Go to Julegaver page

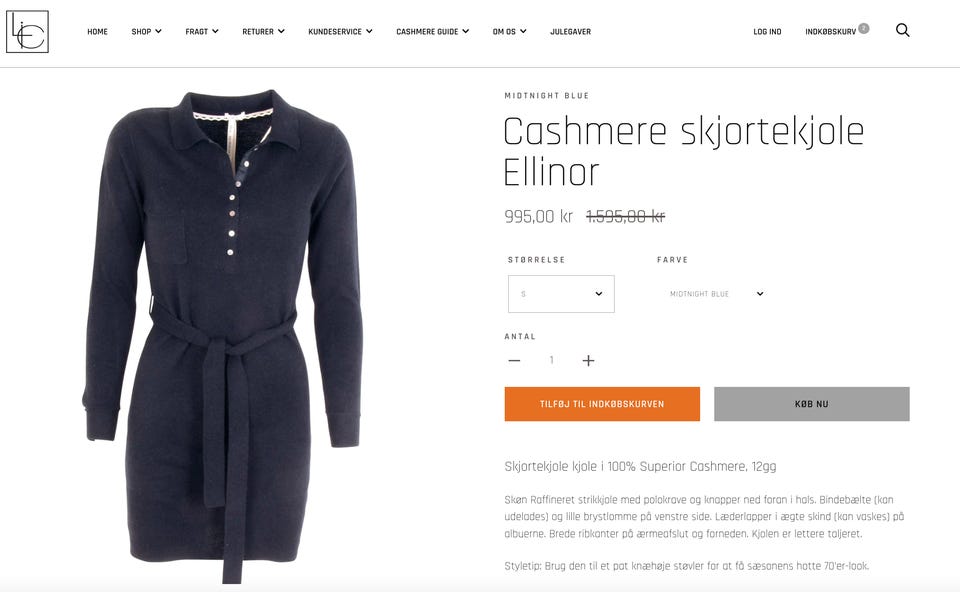click(x=571, y=31)
